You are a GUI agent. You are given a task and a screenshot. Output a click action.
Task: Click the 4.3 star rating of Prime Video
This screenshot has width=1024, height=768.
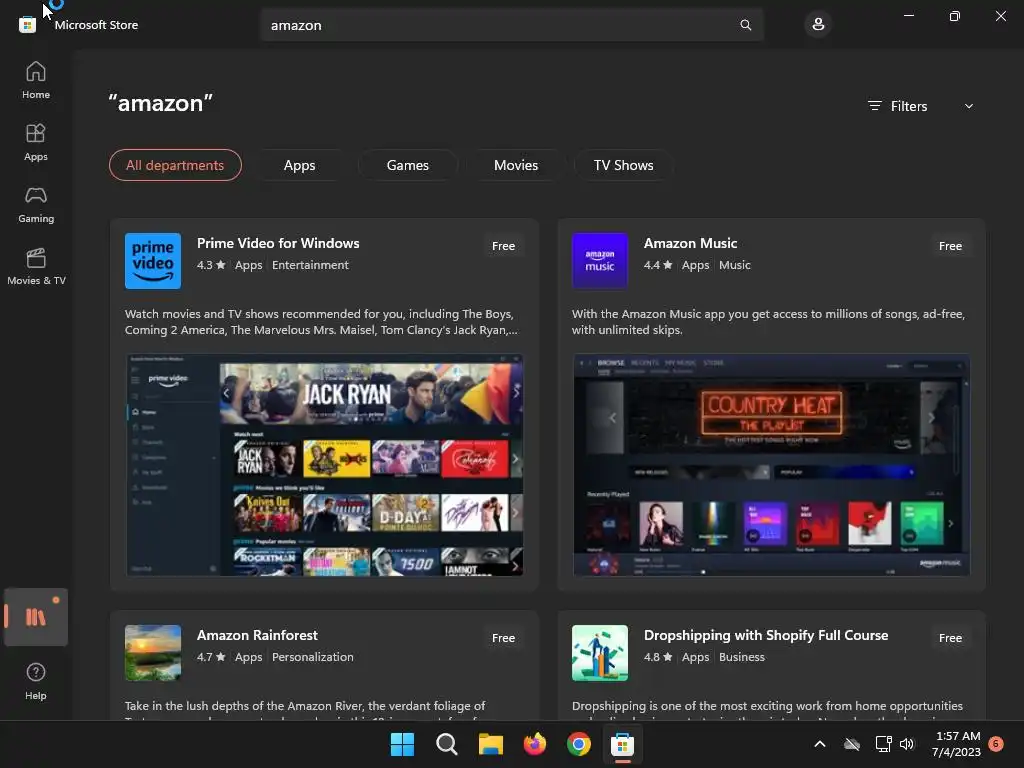tap(211, 265)
